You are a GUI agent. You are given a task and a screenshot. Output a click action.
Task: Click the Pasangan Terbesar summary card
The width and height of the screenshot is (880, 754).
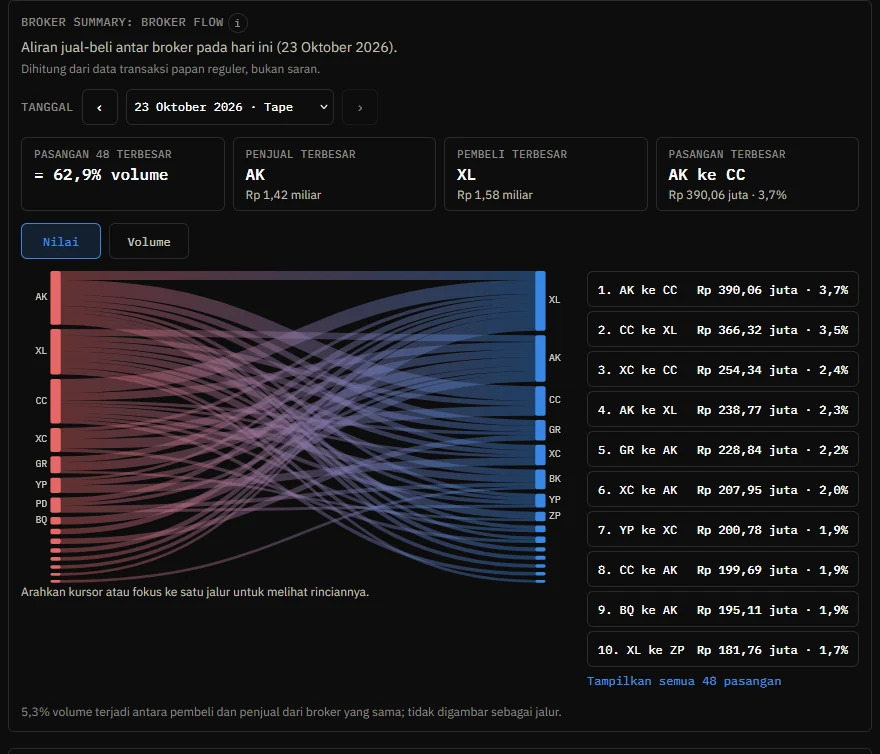click(757, 174)
